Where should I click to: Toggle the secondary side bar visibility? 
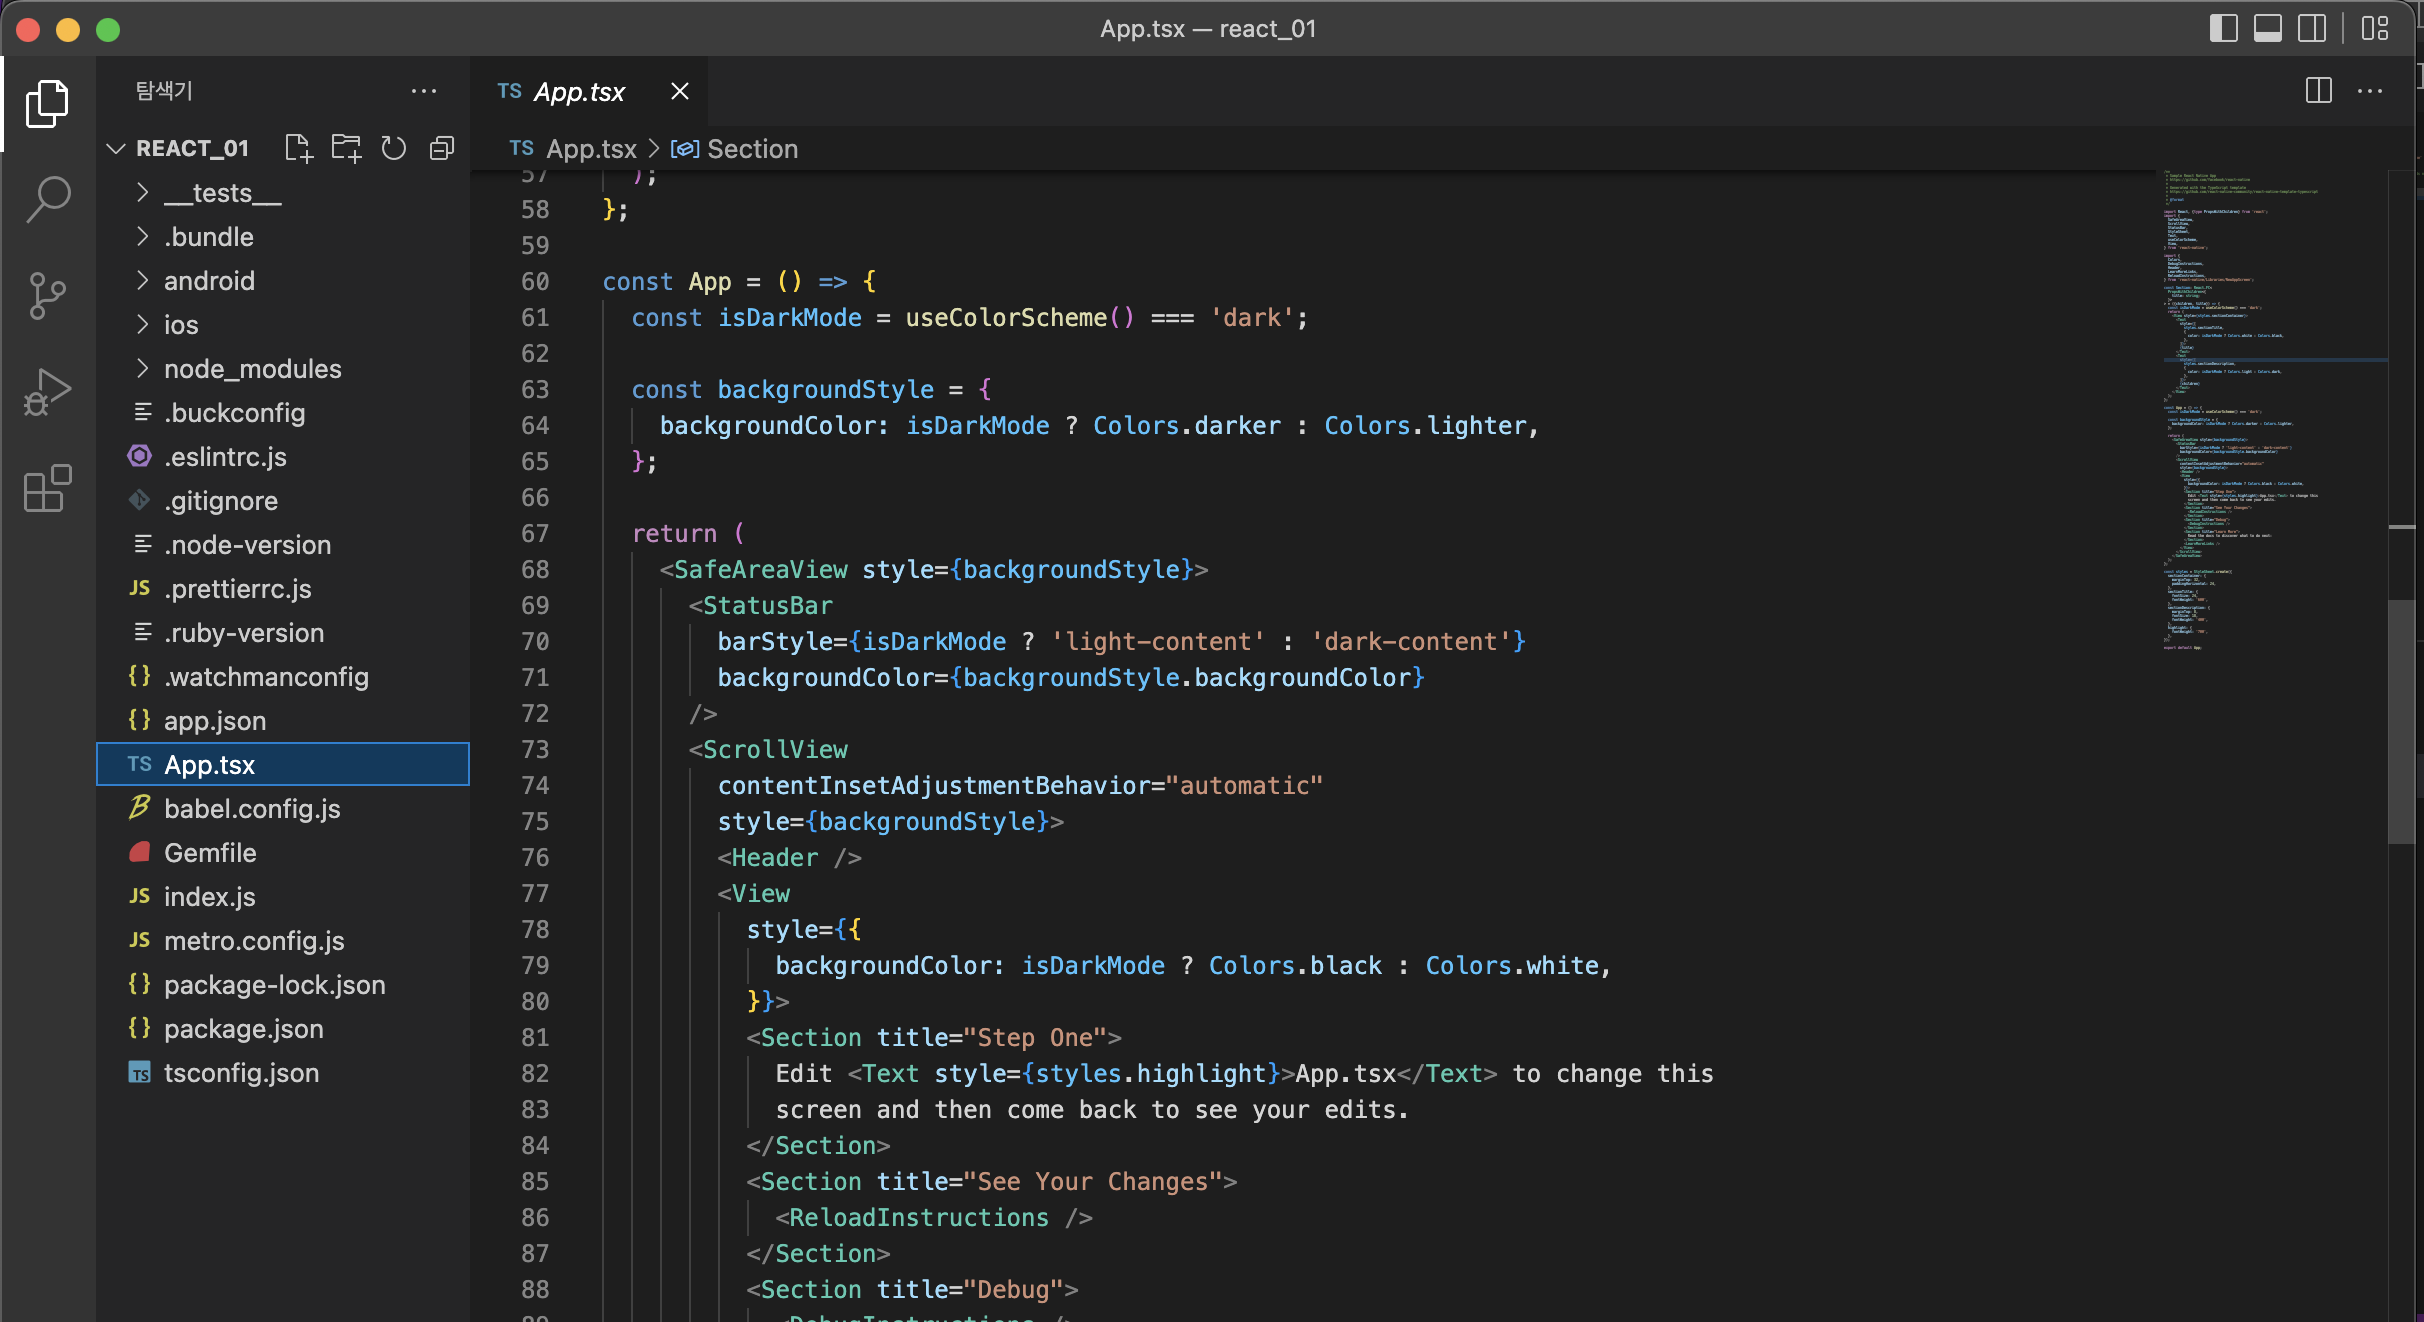(x=2311, y=29)
